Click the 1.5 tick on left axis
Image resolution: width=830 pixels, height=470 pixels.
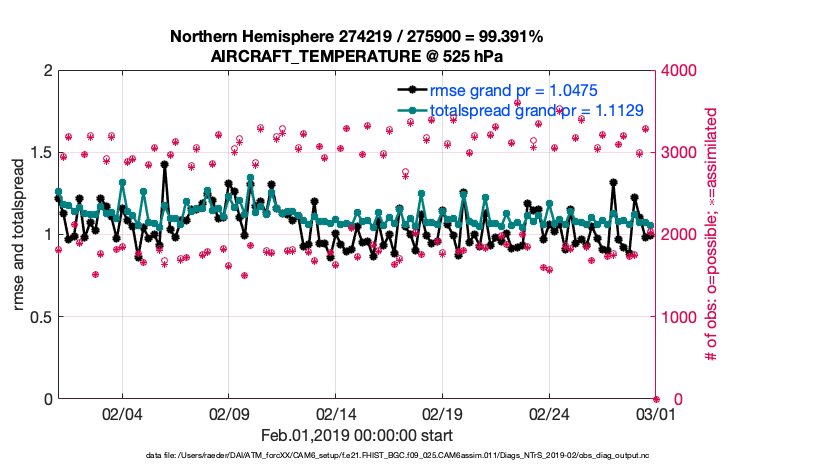[40, 153]
